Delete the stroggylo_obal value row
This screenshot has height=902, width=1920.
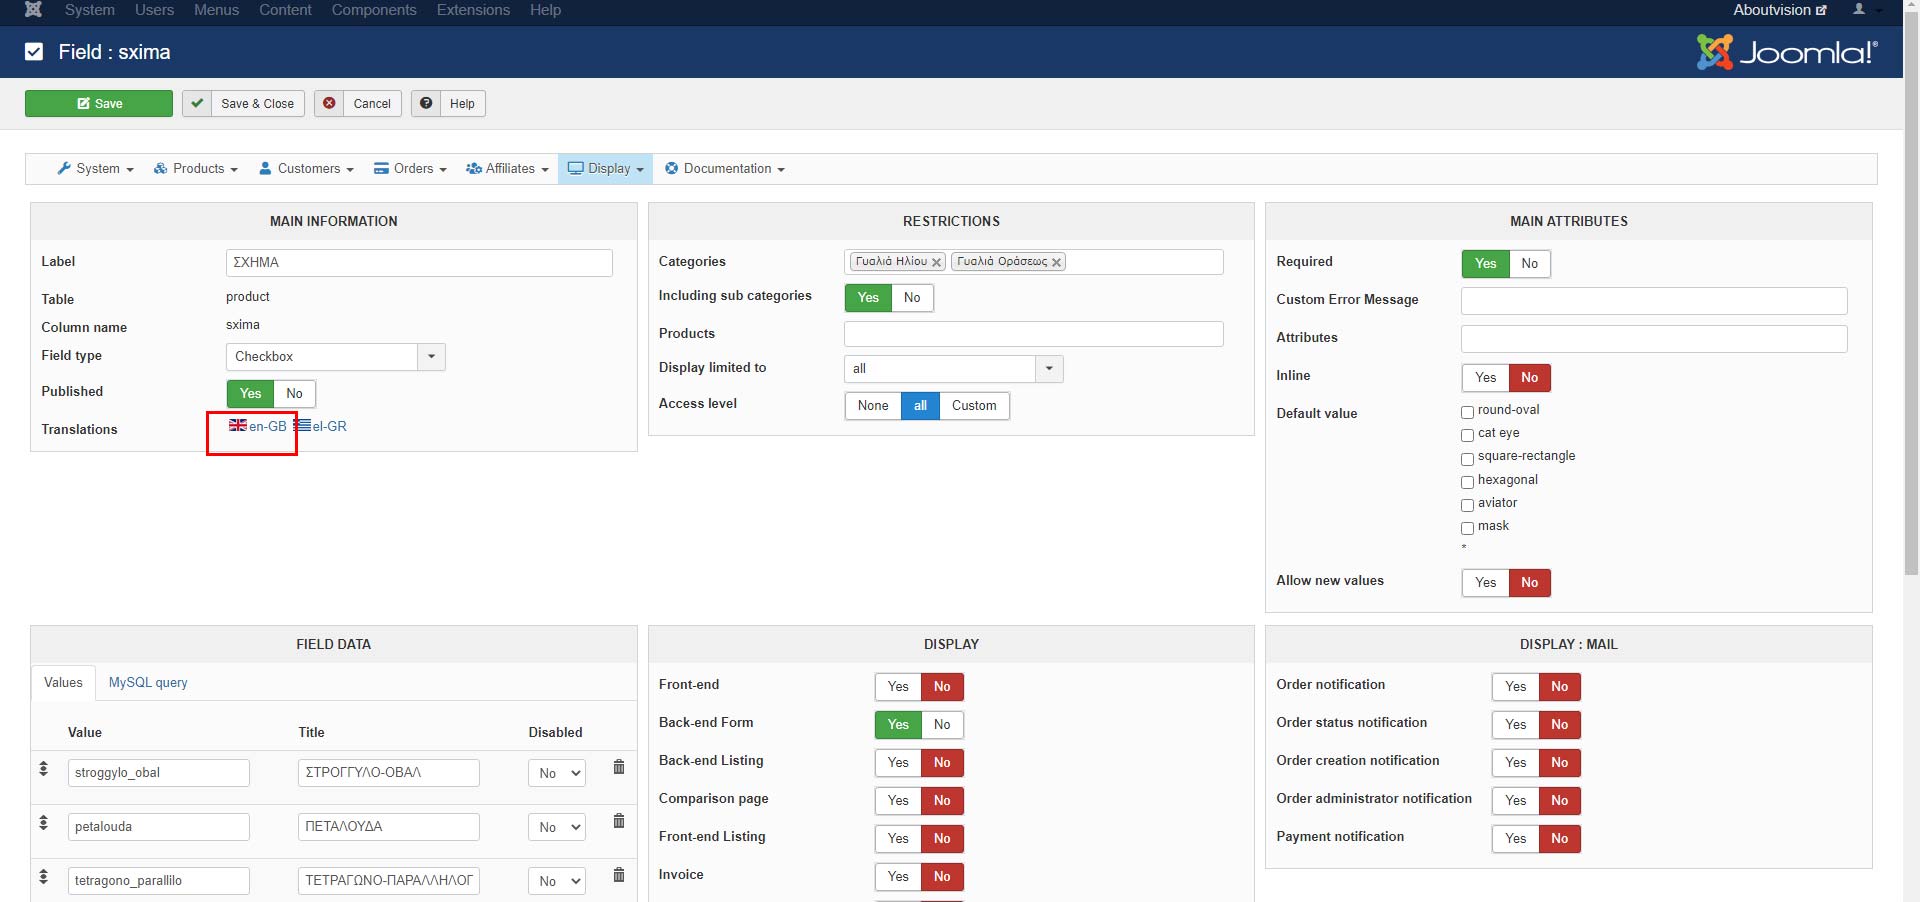click(x=619, y=767)
